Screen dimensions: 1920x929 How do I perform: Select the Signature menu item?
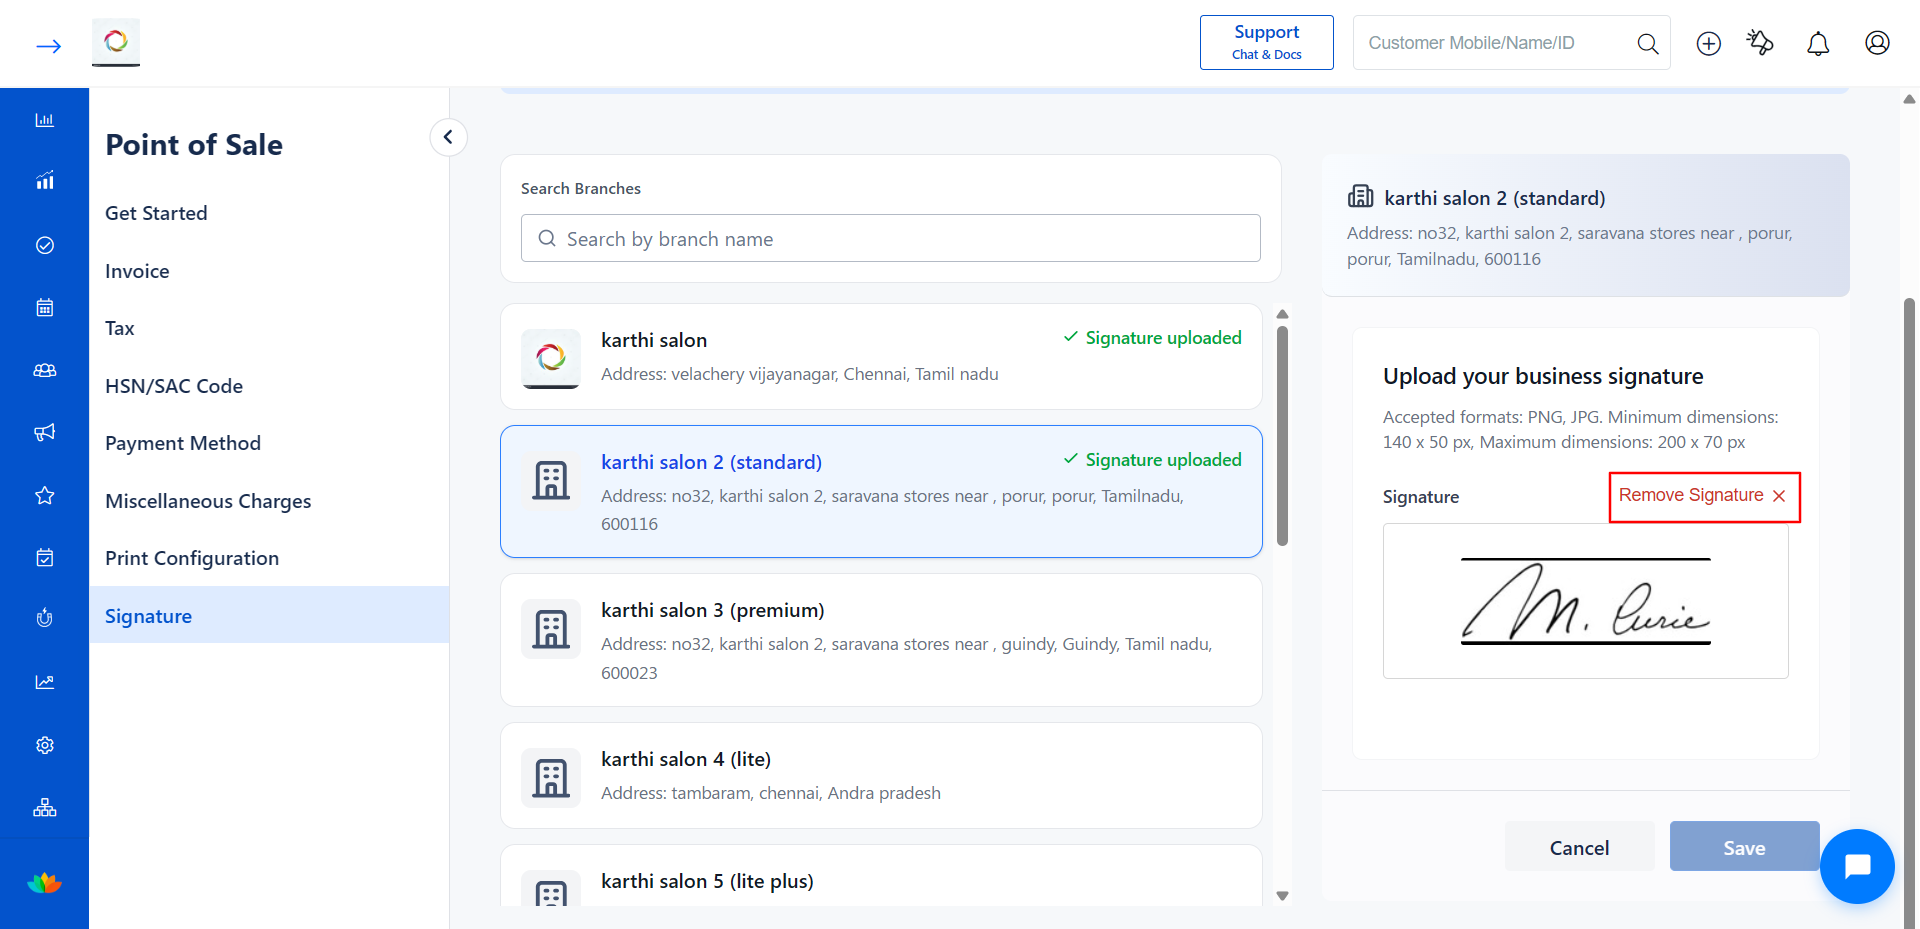coord(269,615)
